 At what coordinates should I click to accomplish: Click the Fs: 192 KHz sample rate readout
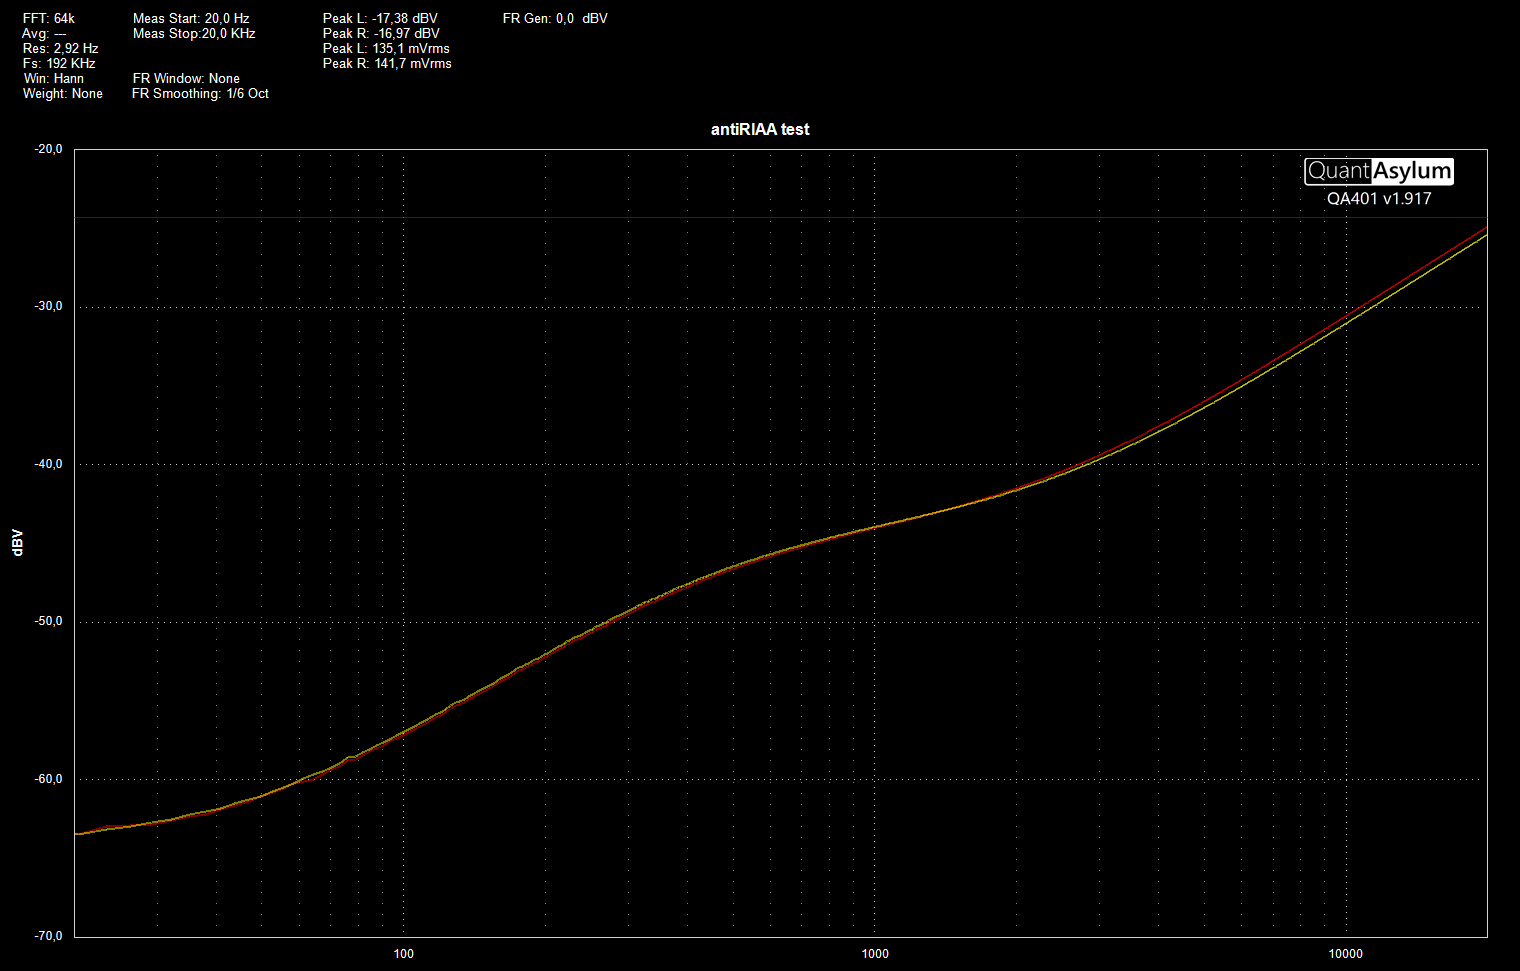pos(59,63)
